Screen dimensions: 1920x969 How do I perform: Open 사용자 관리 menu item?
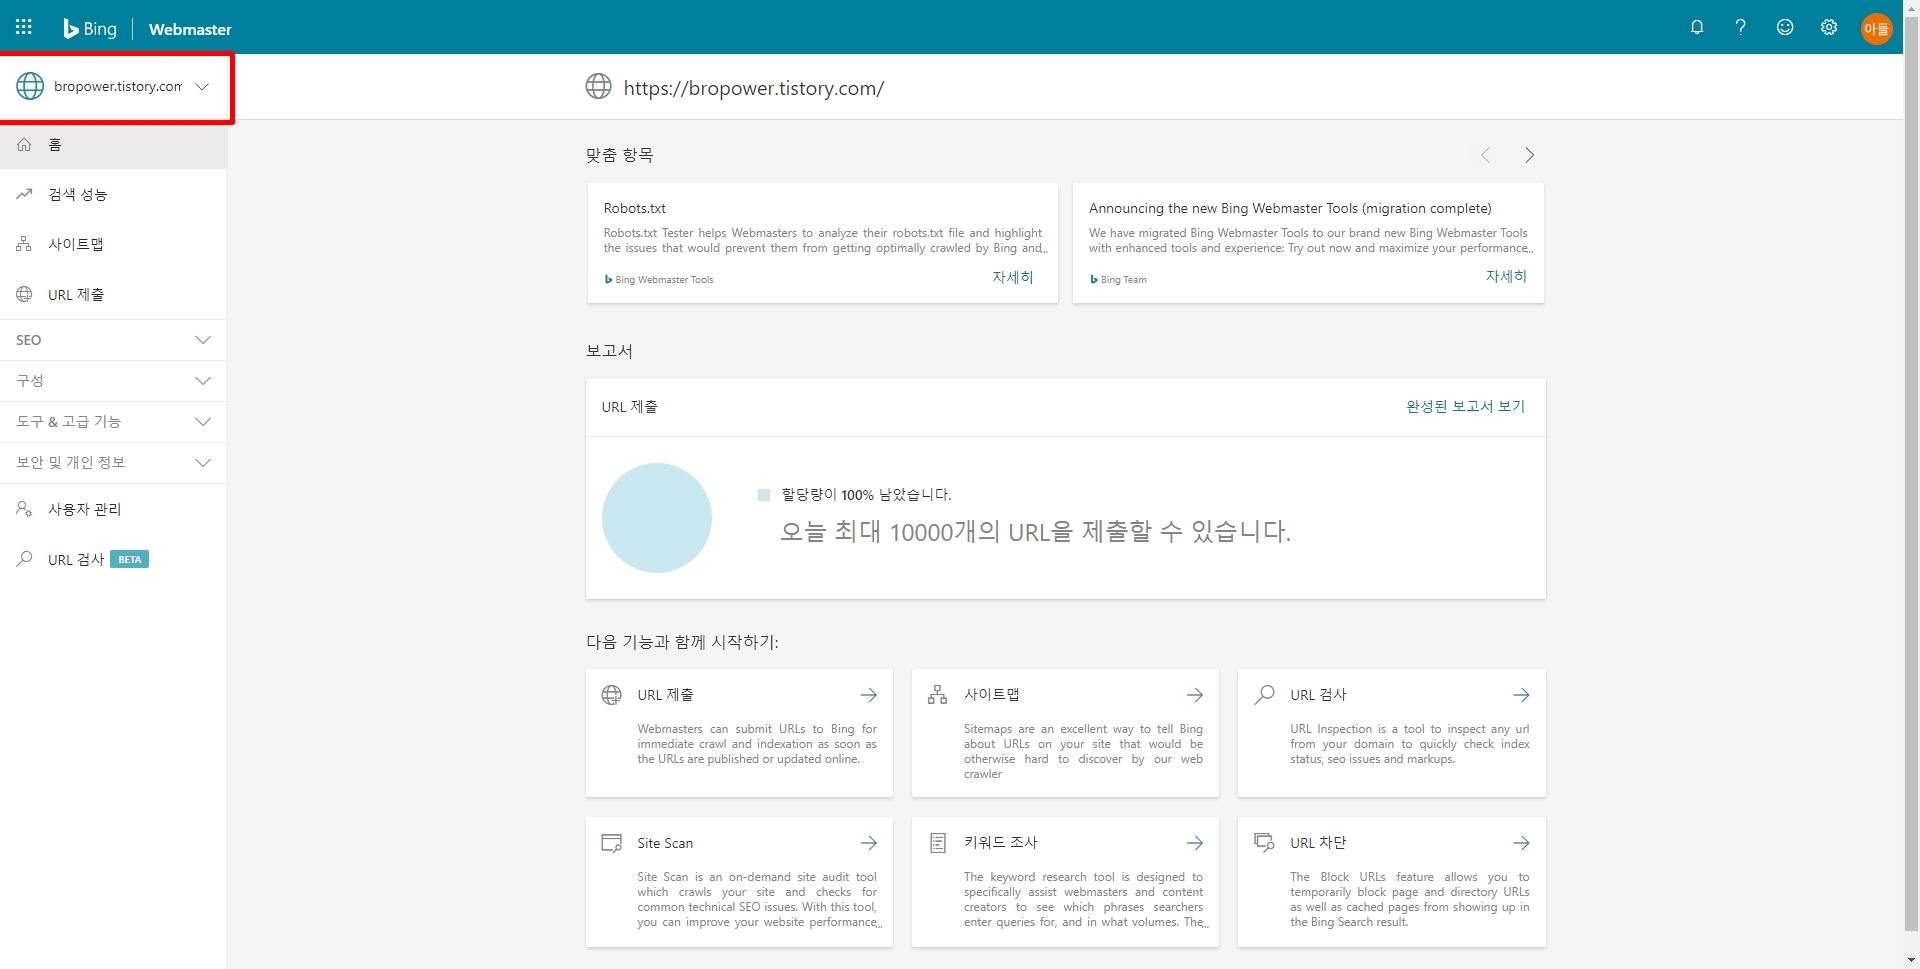tap(114, 509)
